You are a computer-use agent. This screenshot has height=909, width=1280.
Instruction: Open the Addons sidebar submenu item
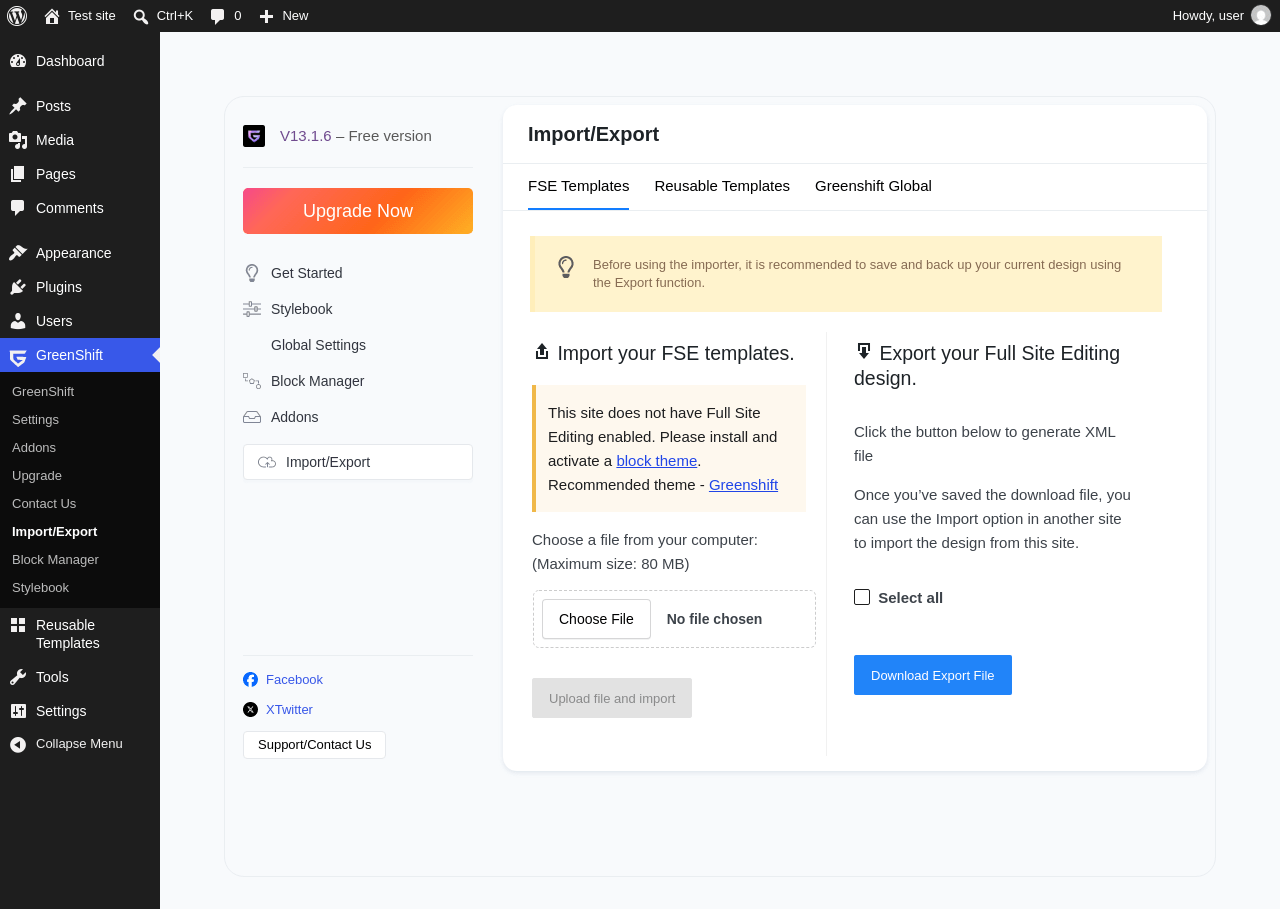click(x=34, y=448)
